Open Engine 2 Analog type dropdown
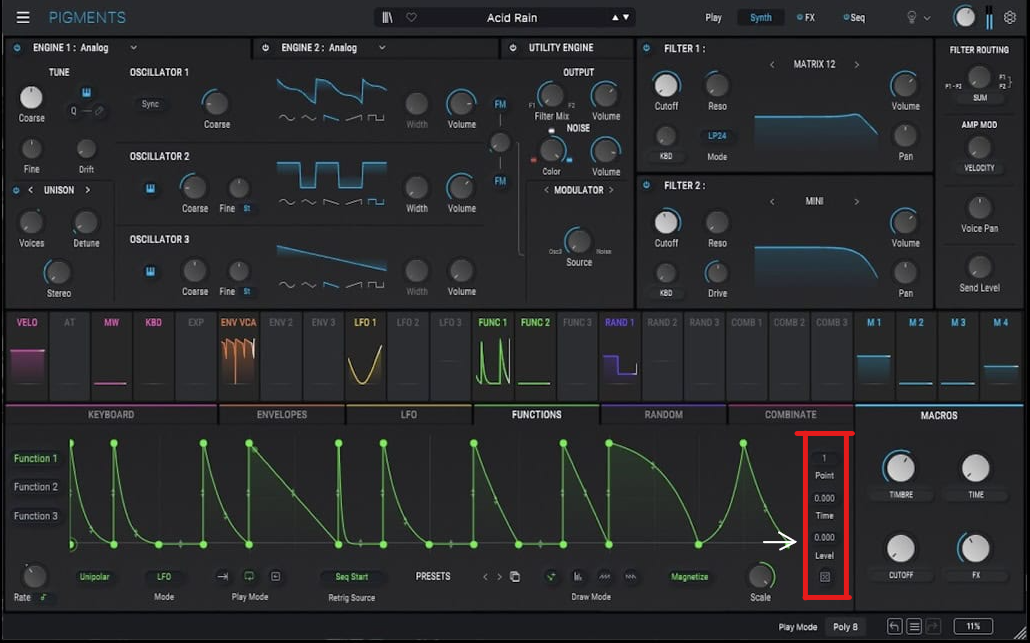 (x=382, y=48)
